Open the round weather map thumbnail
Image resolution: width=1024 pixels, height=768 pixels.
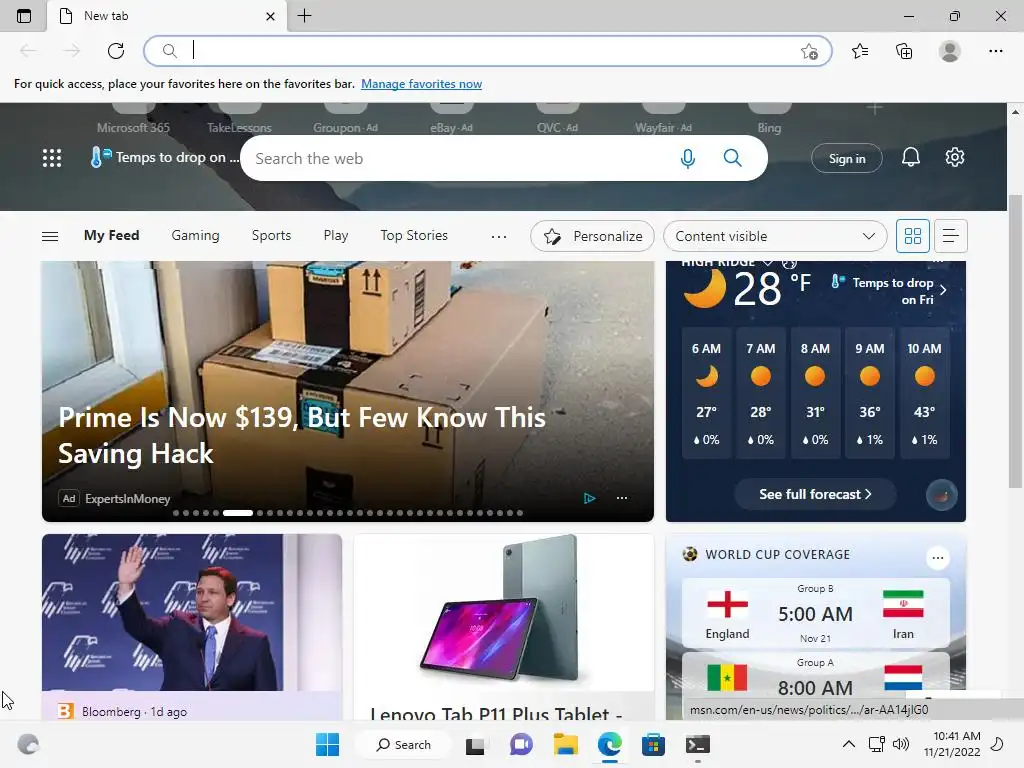[x=941, y=495]
